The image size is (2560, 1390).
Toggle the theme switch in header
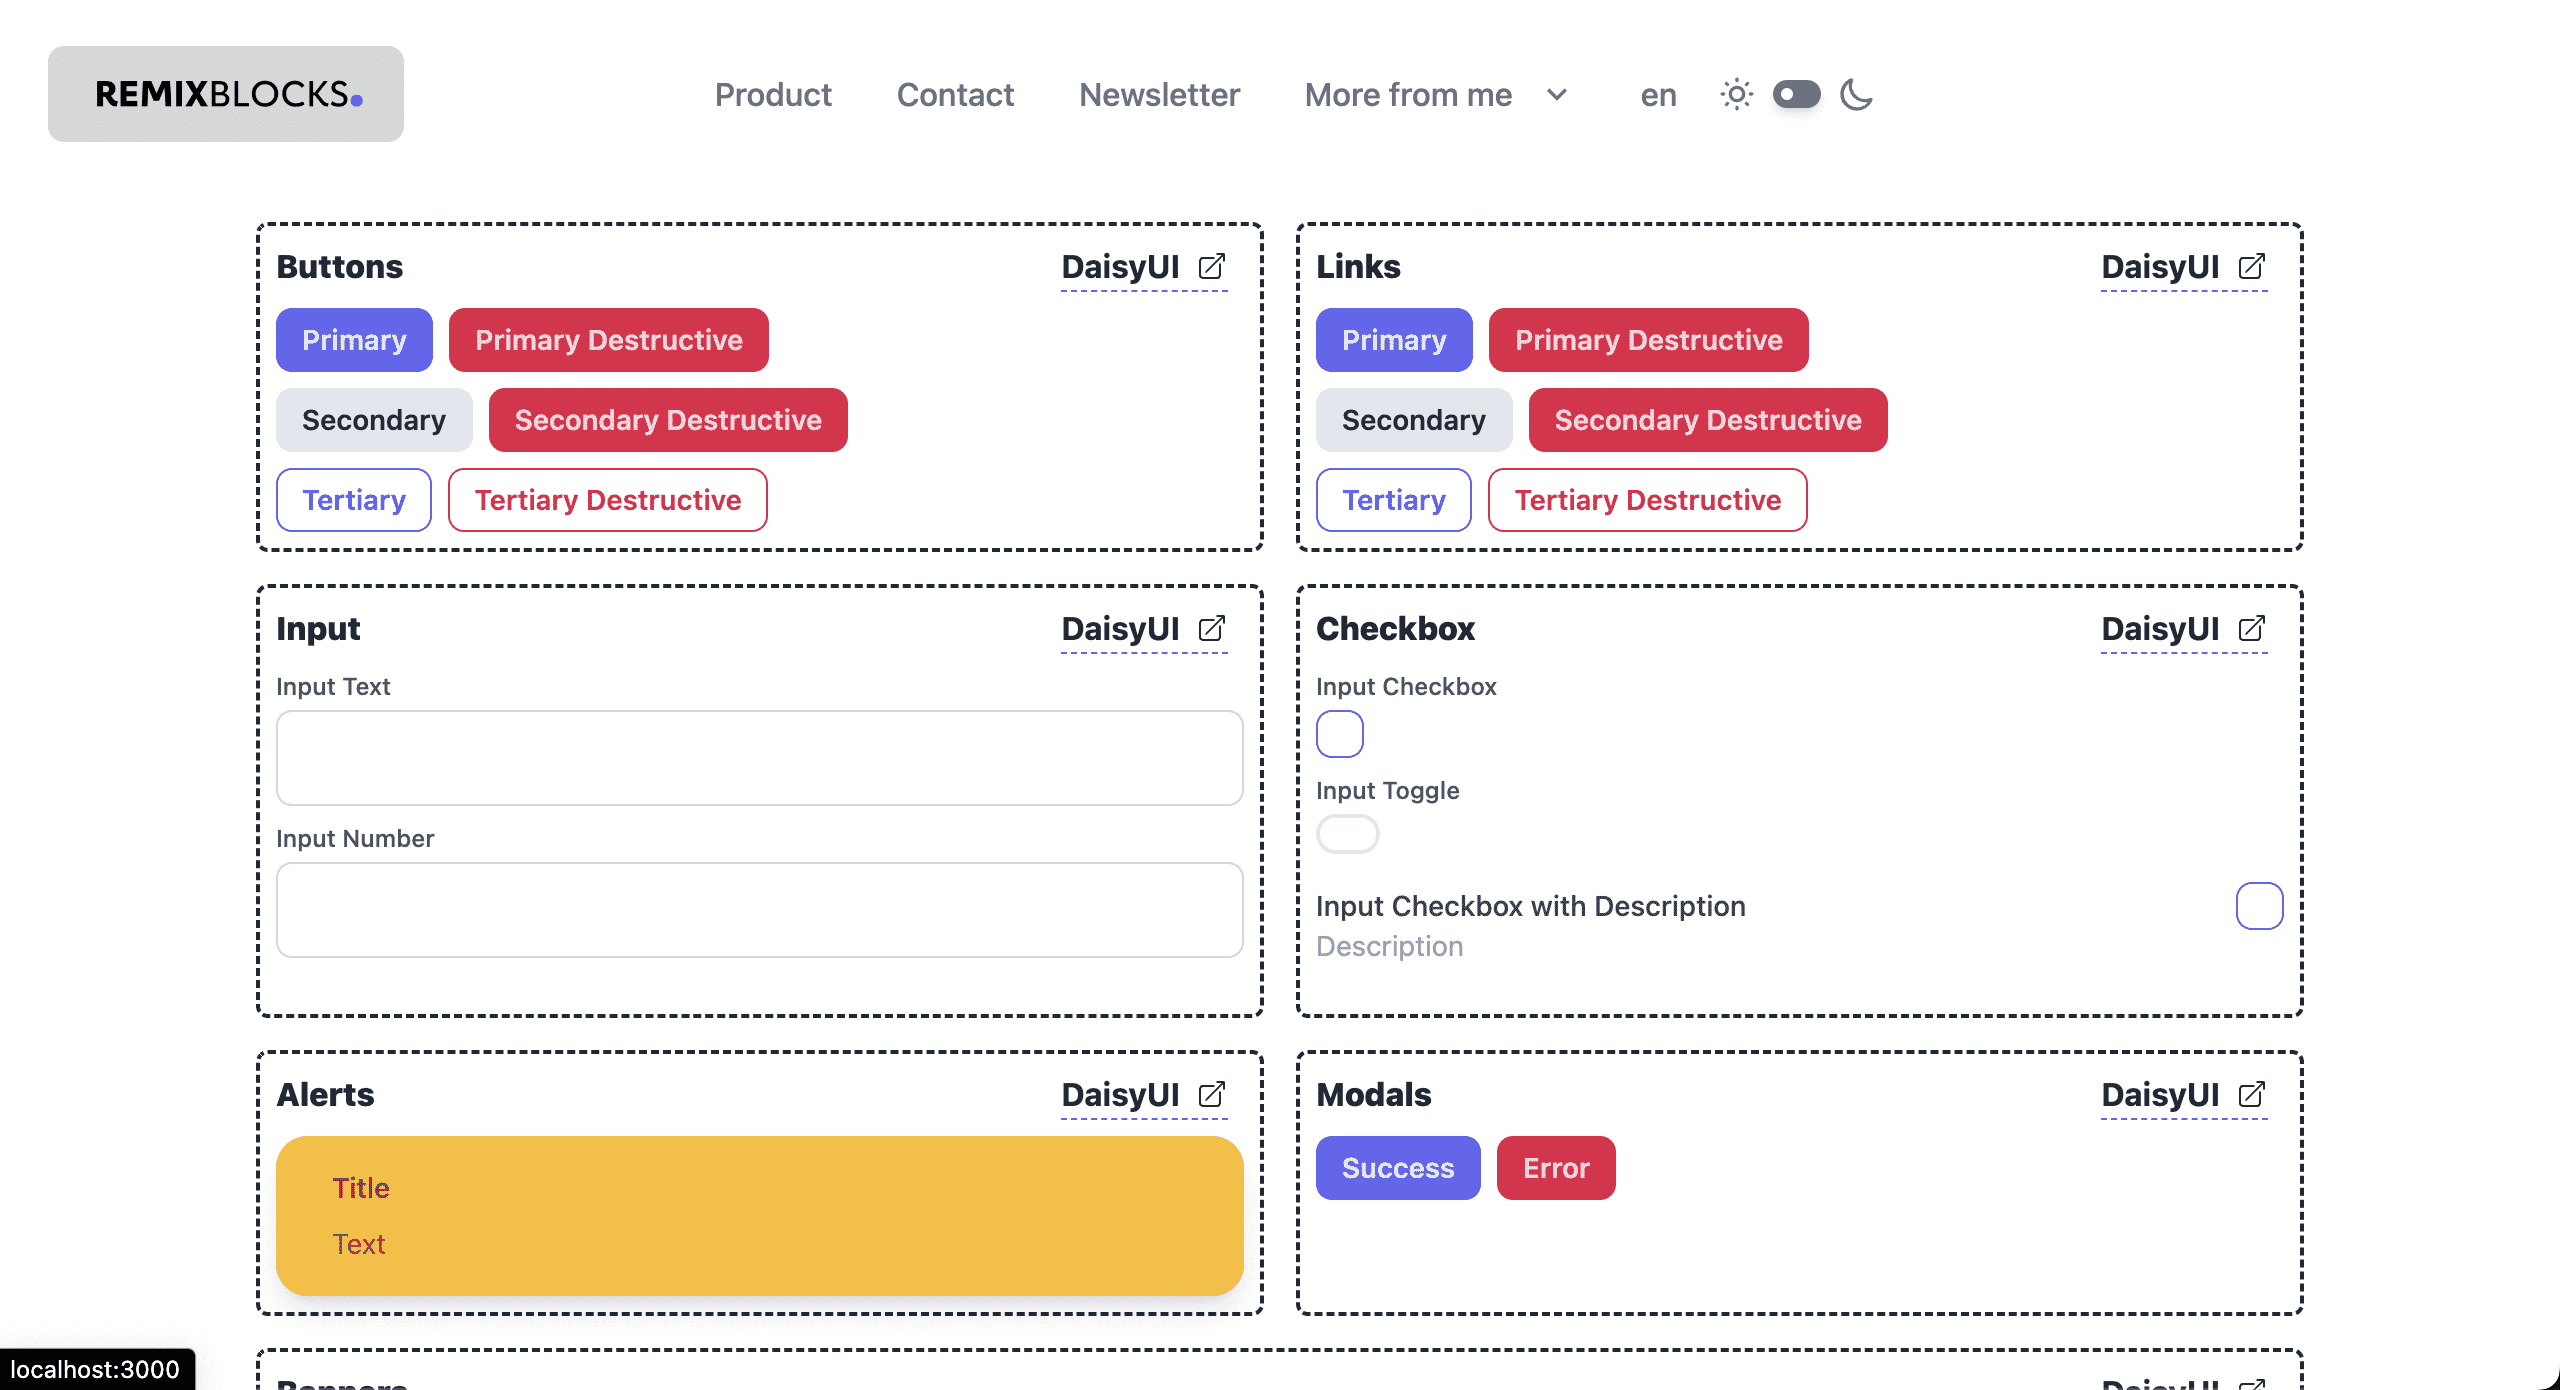pos(1796,95)
